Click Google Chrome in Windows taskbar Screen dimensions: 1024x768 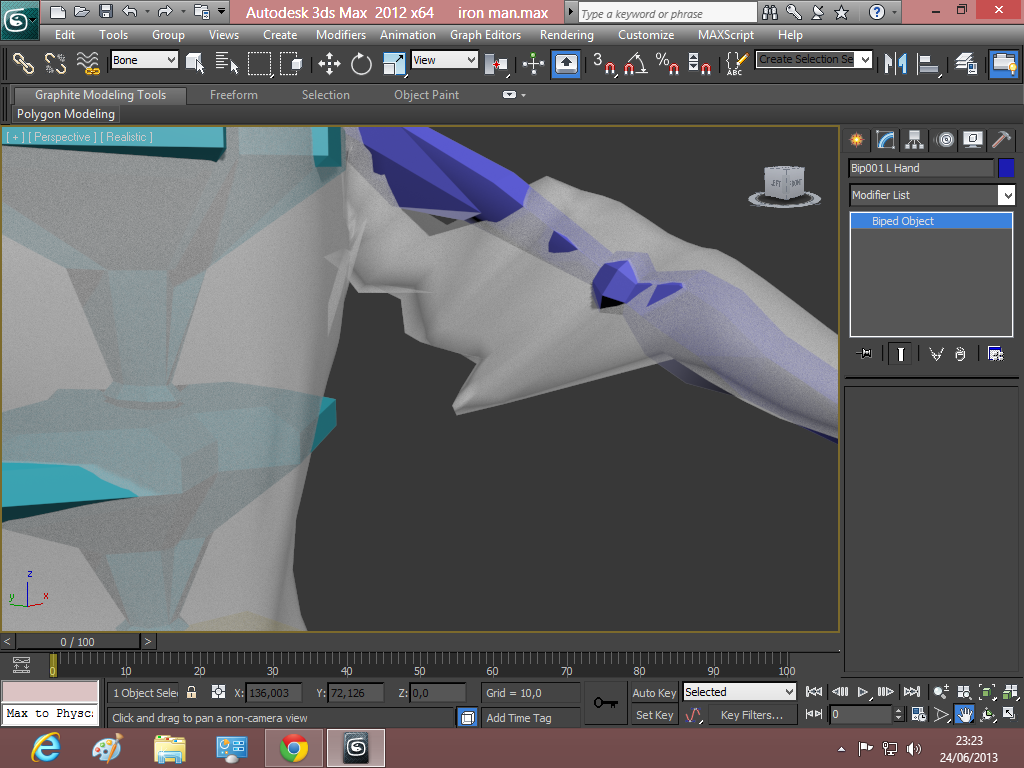(294, 748)
